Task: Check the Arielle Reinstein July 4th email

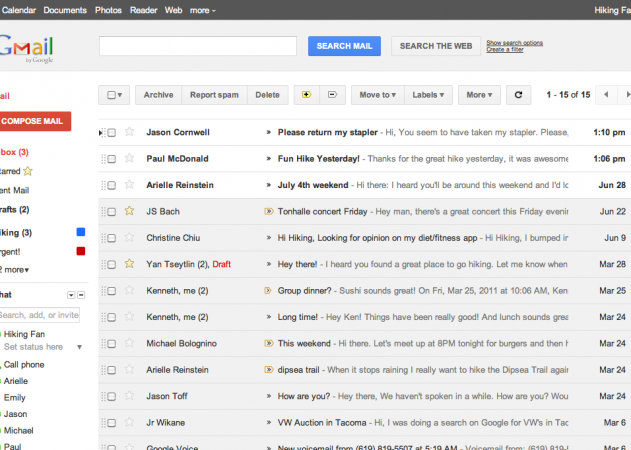Action: [x=112, y=185]
